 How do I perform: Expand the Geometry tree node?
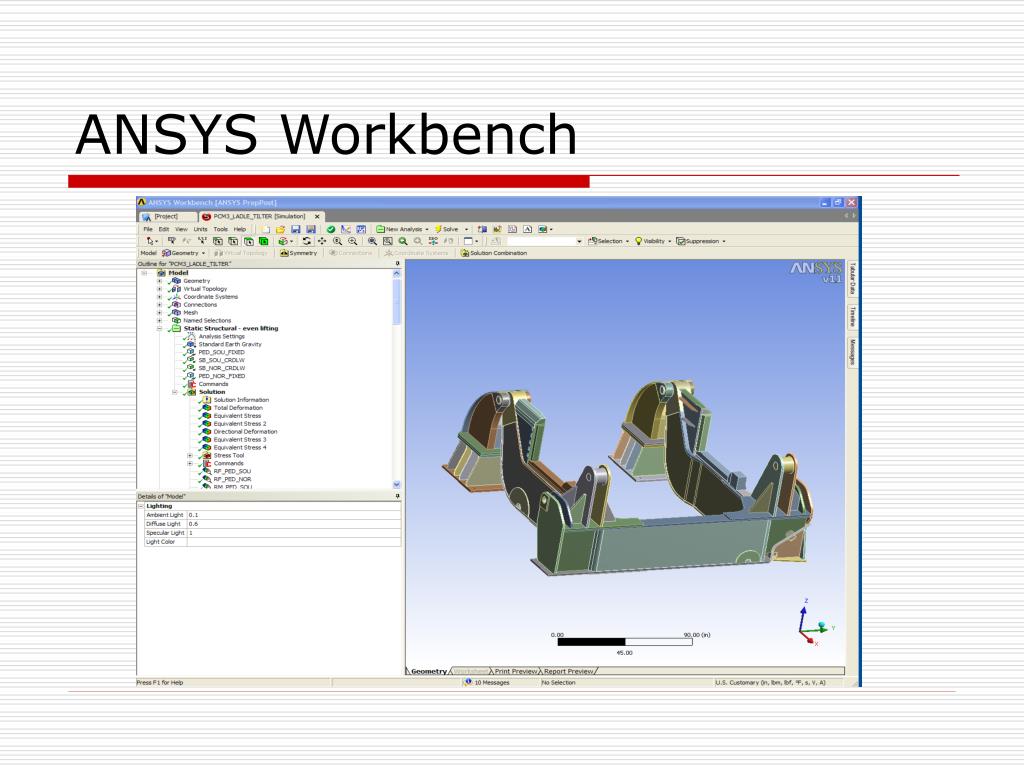point(159,281)
